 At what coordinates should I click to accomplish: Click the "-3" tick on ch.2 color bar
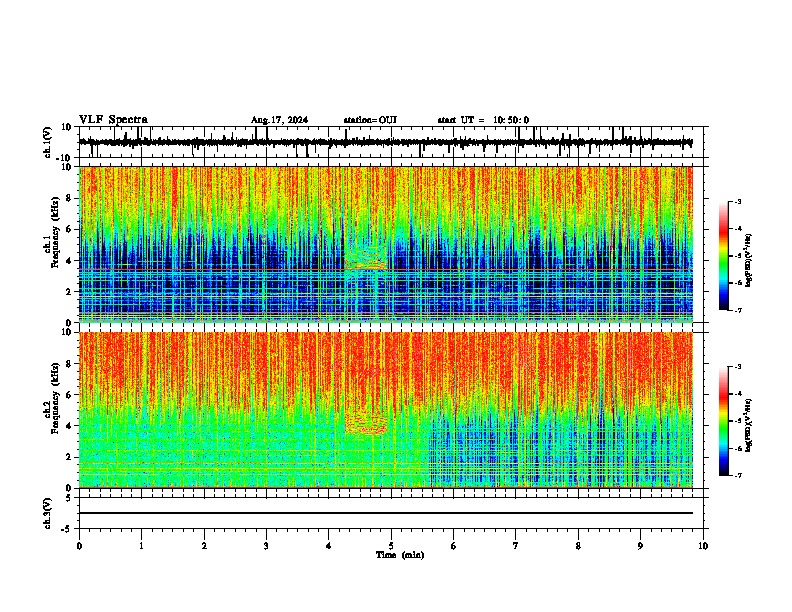coord(737,367)
